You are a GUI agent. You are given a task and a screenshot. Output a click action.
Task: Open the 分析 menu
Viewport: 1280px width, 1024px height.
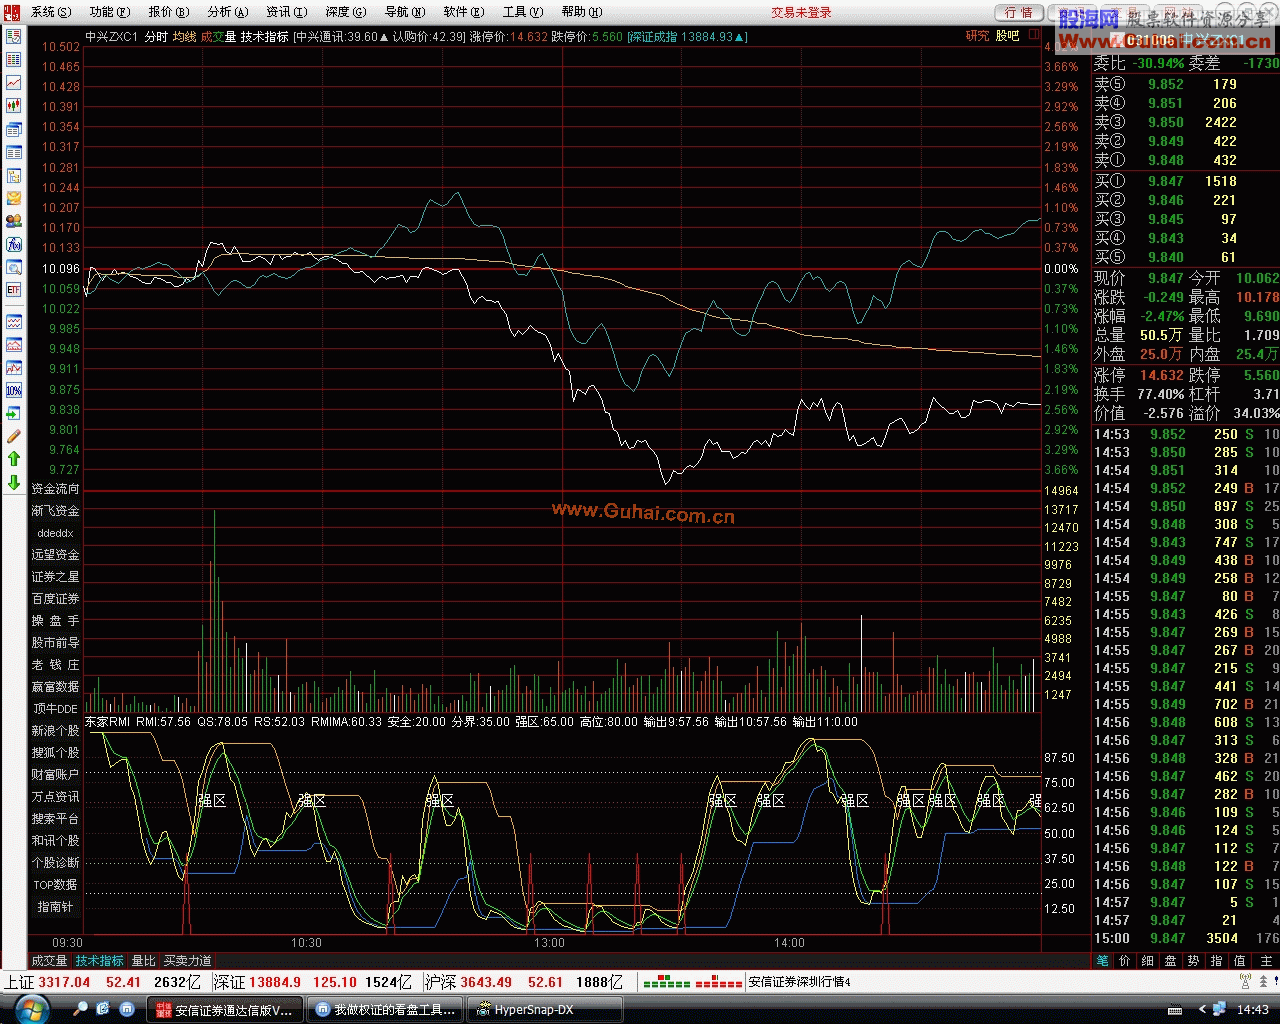pos(228,12)
